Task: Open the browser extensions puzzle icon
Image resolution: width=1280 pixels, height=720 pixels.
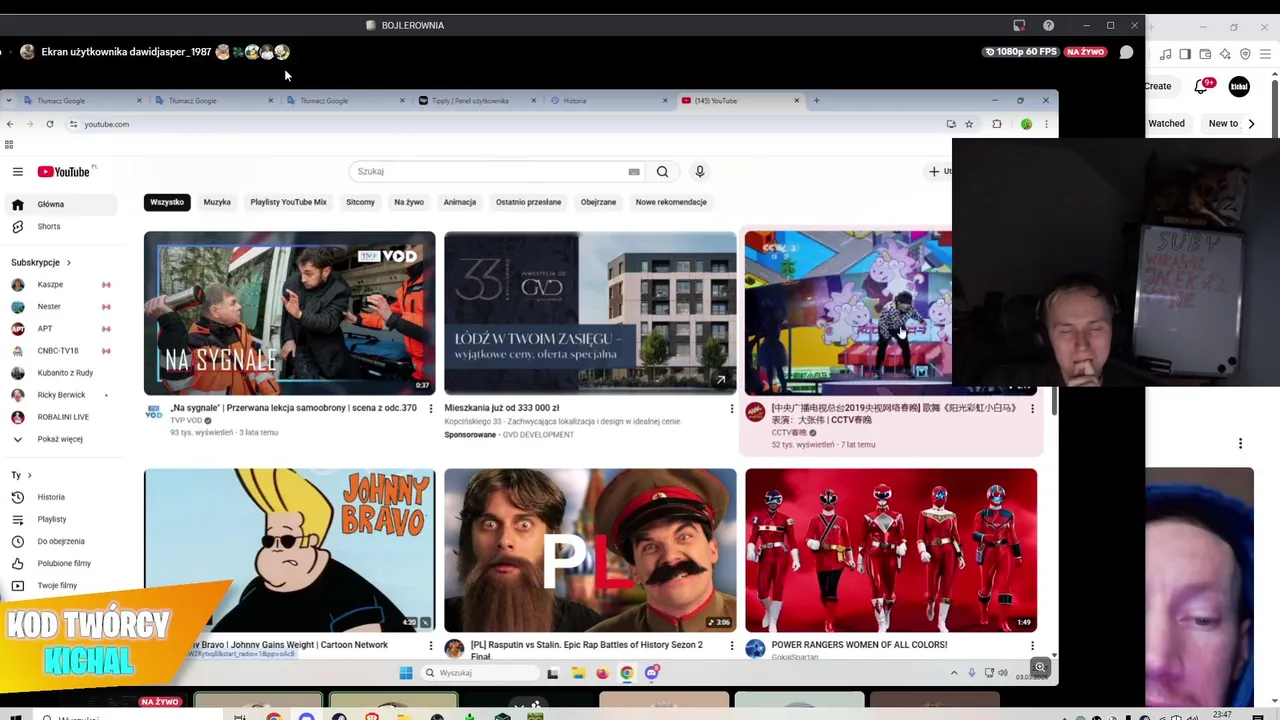Action: click(x=997, y=124)
